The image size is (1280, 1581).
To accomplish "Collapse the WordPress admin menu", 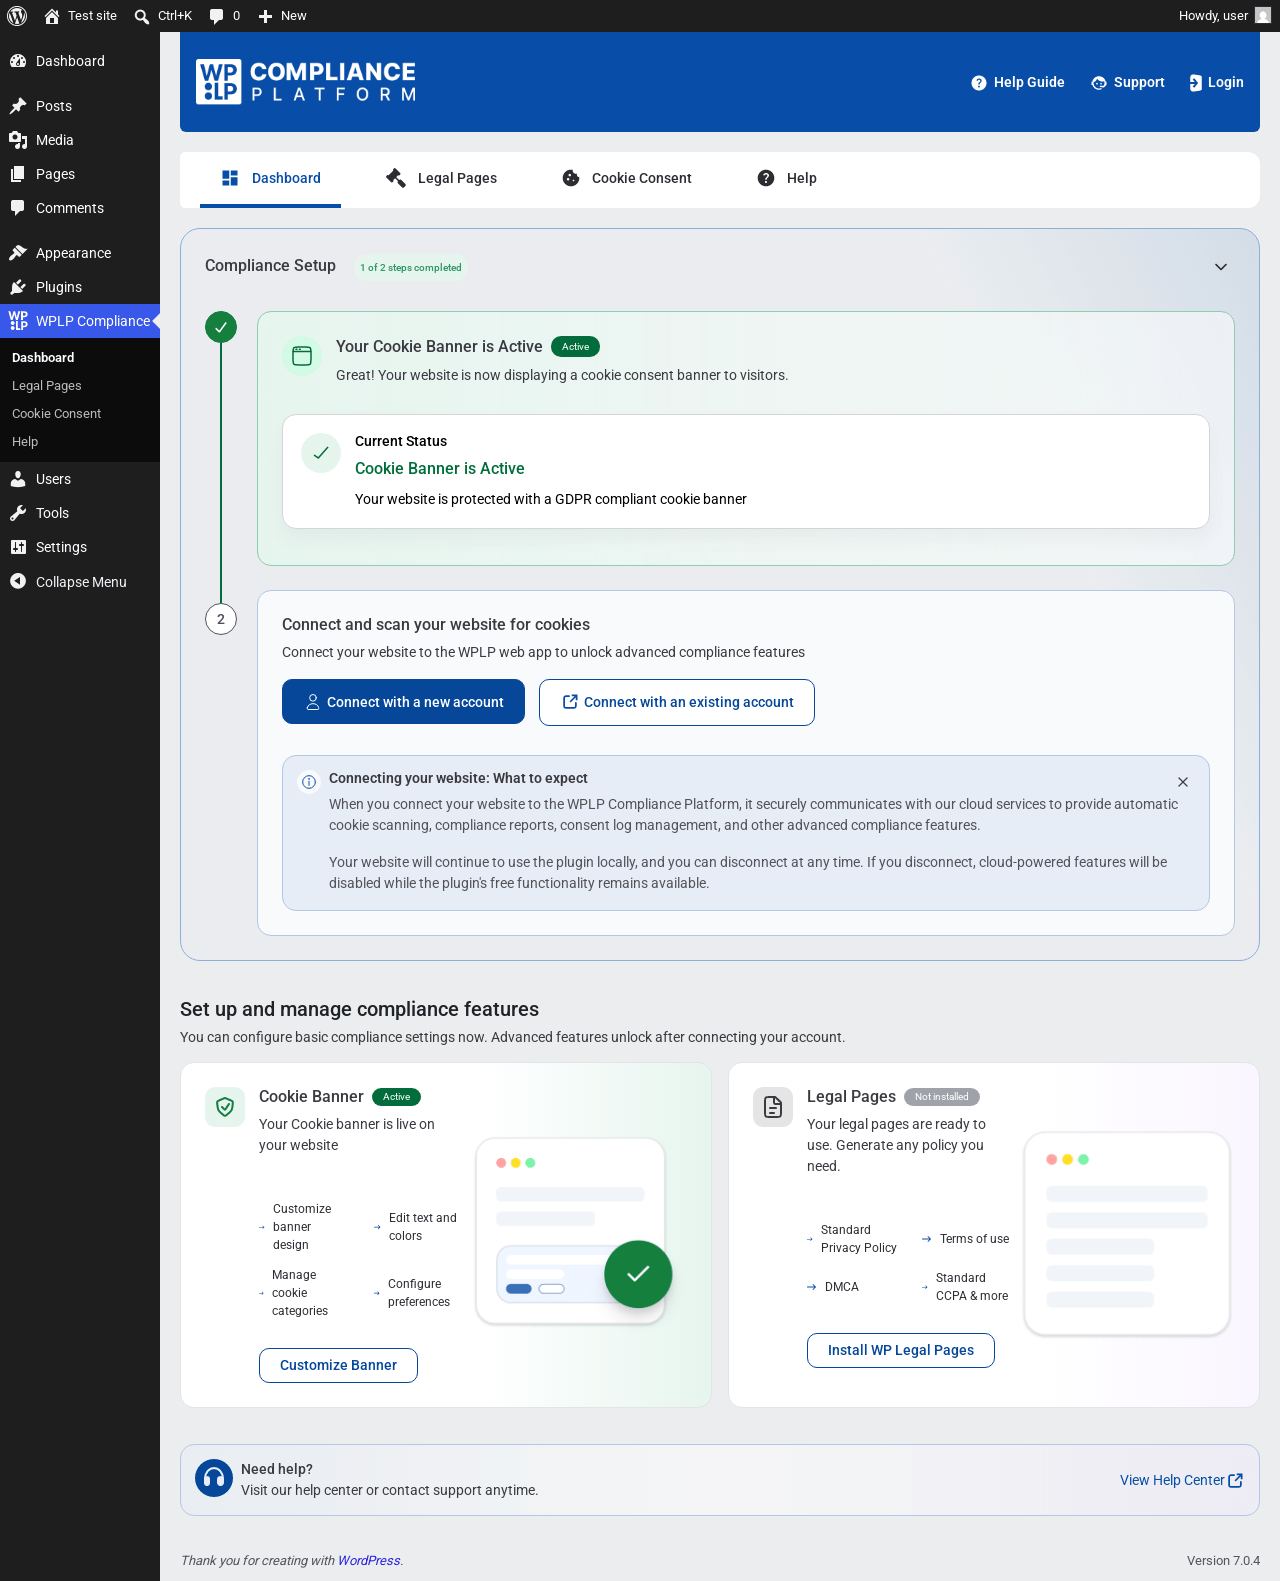I will coord(80,582).
